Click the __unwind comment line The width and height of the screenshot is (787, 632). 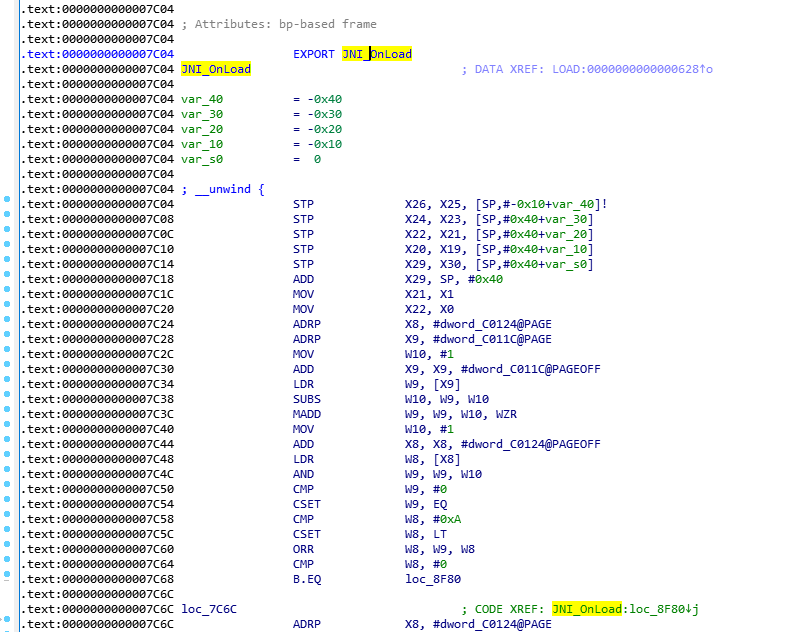(x=223, y=189)
